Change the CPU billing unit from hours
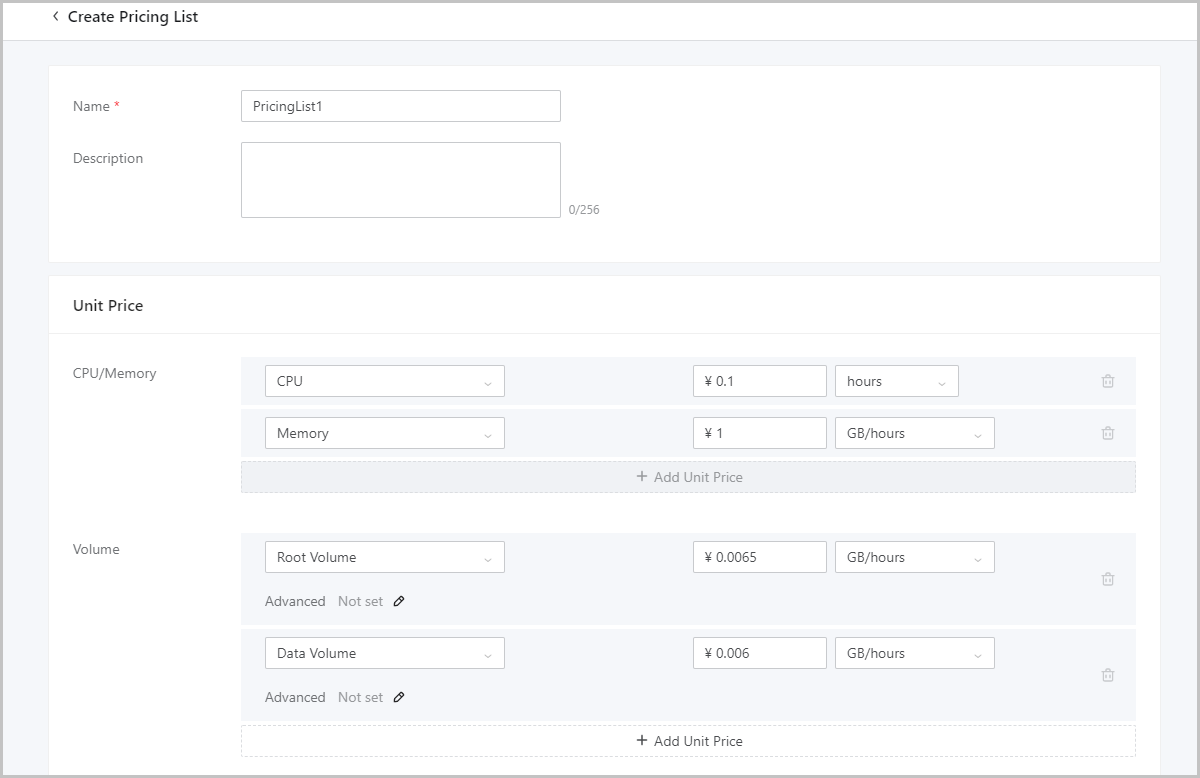The width and height of the screenshot is (1200, 778). click(x=896, y=381)
